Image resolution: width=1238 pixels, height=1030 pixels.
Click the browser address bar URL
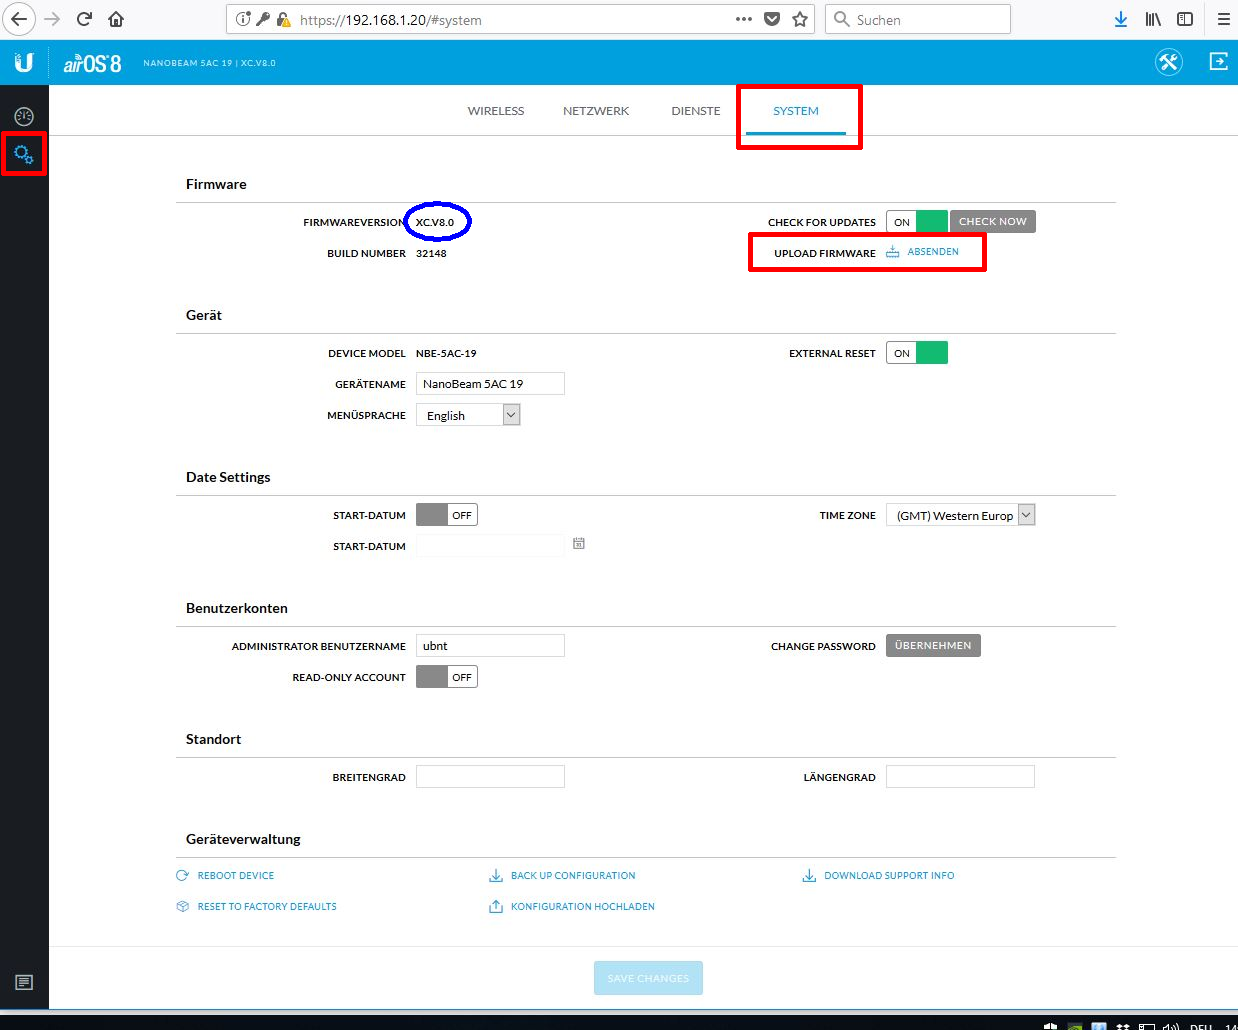tap(391, 19)
